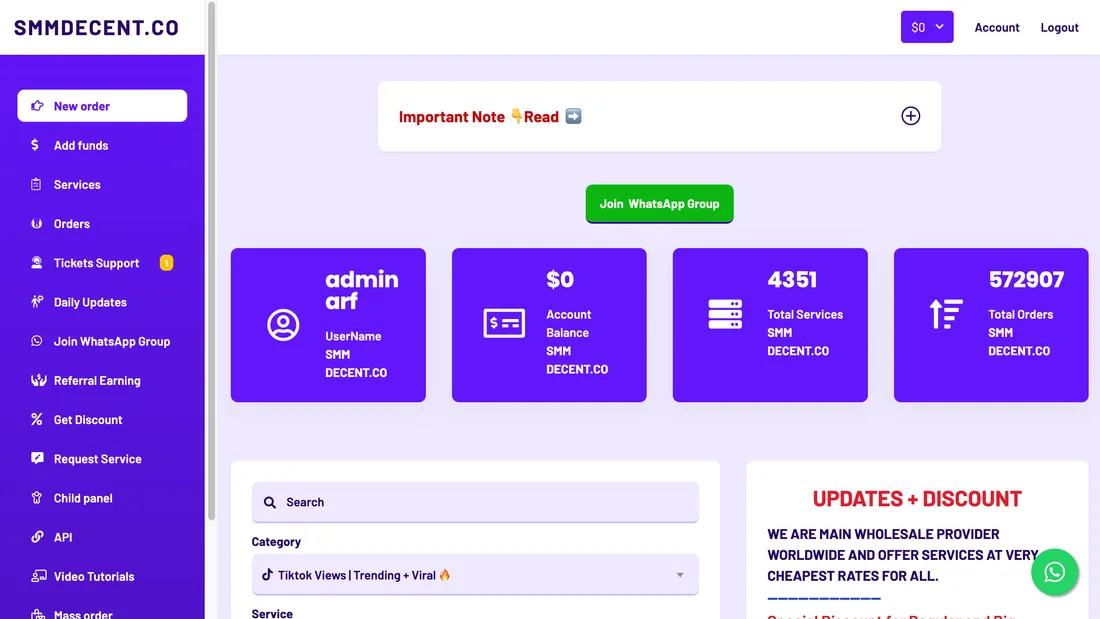The width and height of the screenshot is (1100, 619).
Task: Select Get Discount in the sidebar
Action: tap(102, 420)
